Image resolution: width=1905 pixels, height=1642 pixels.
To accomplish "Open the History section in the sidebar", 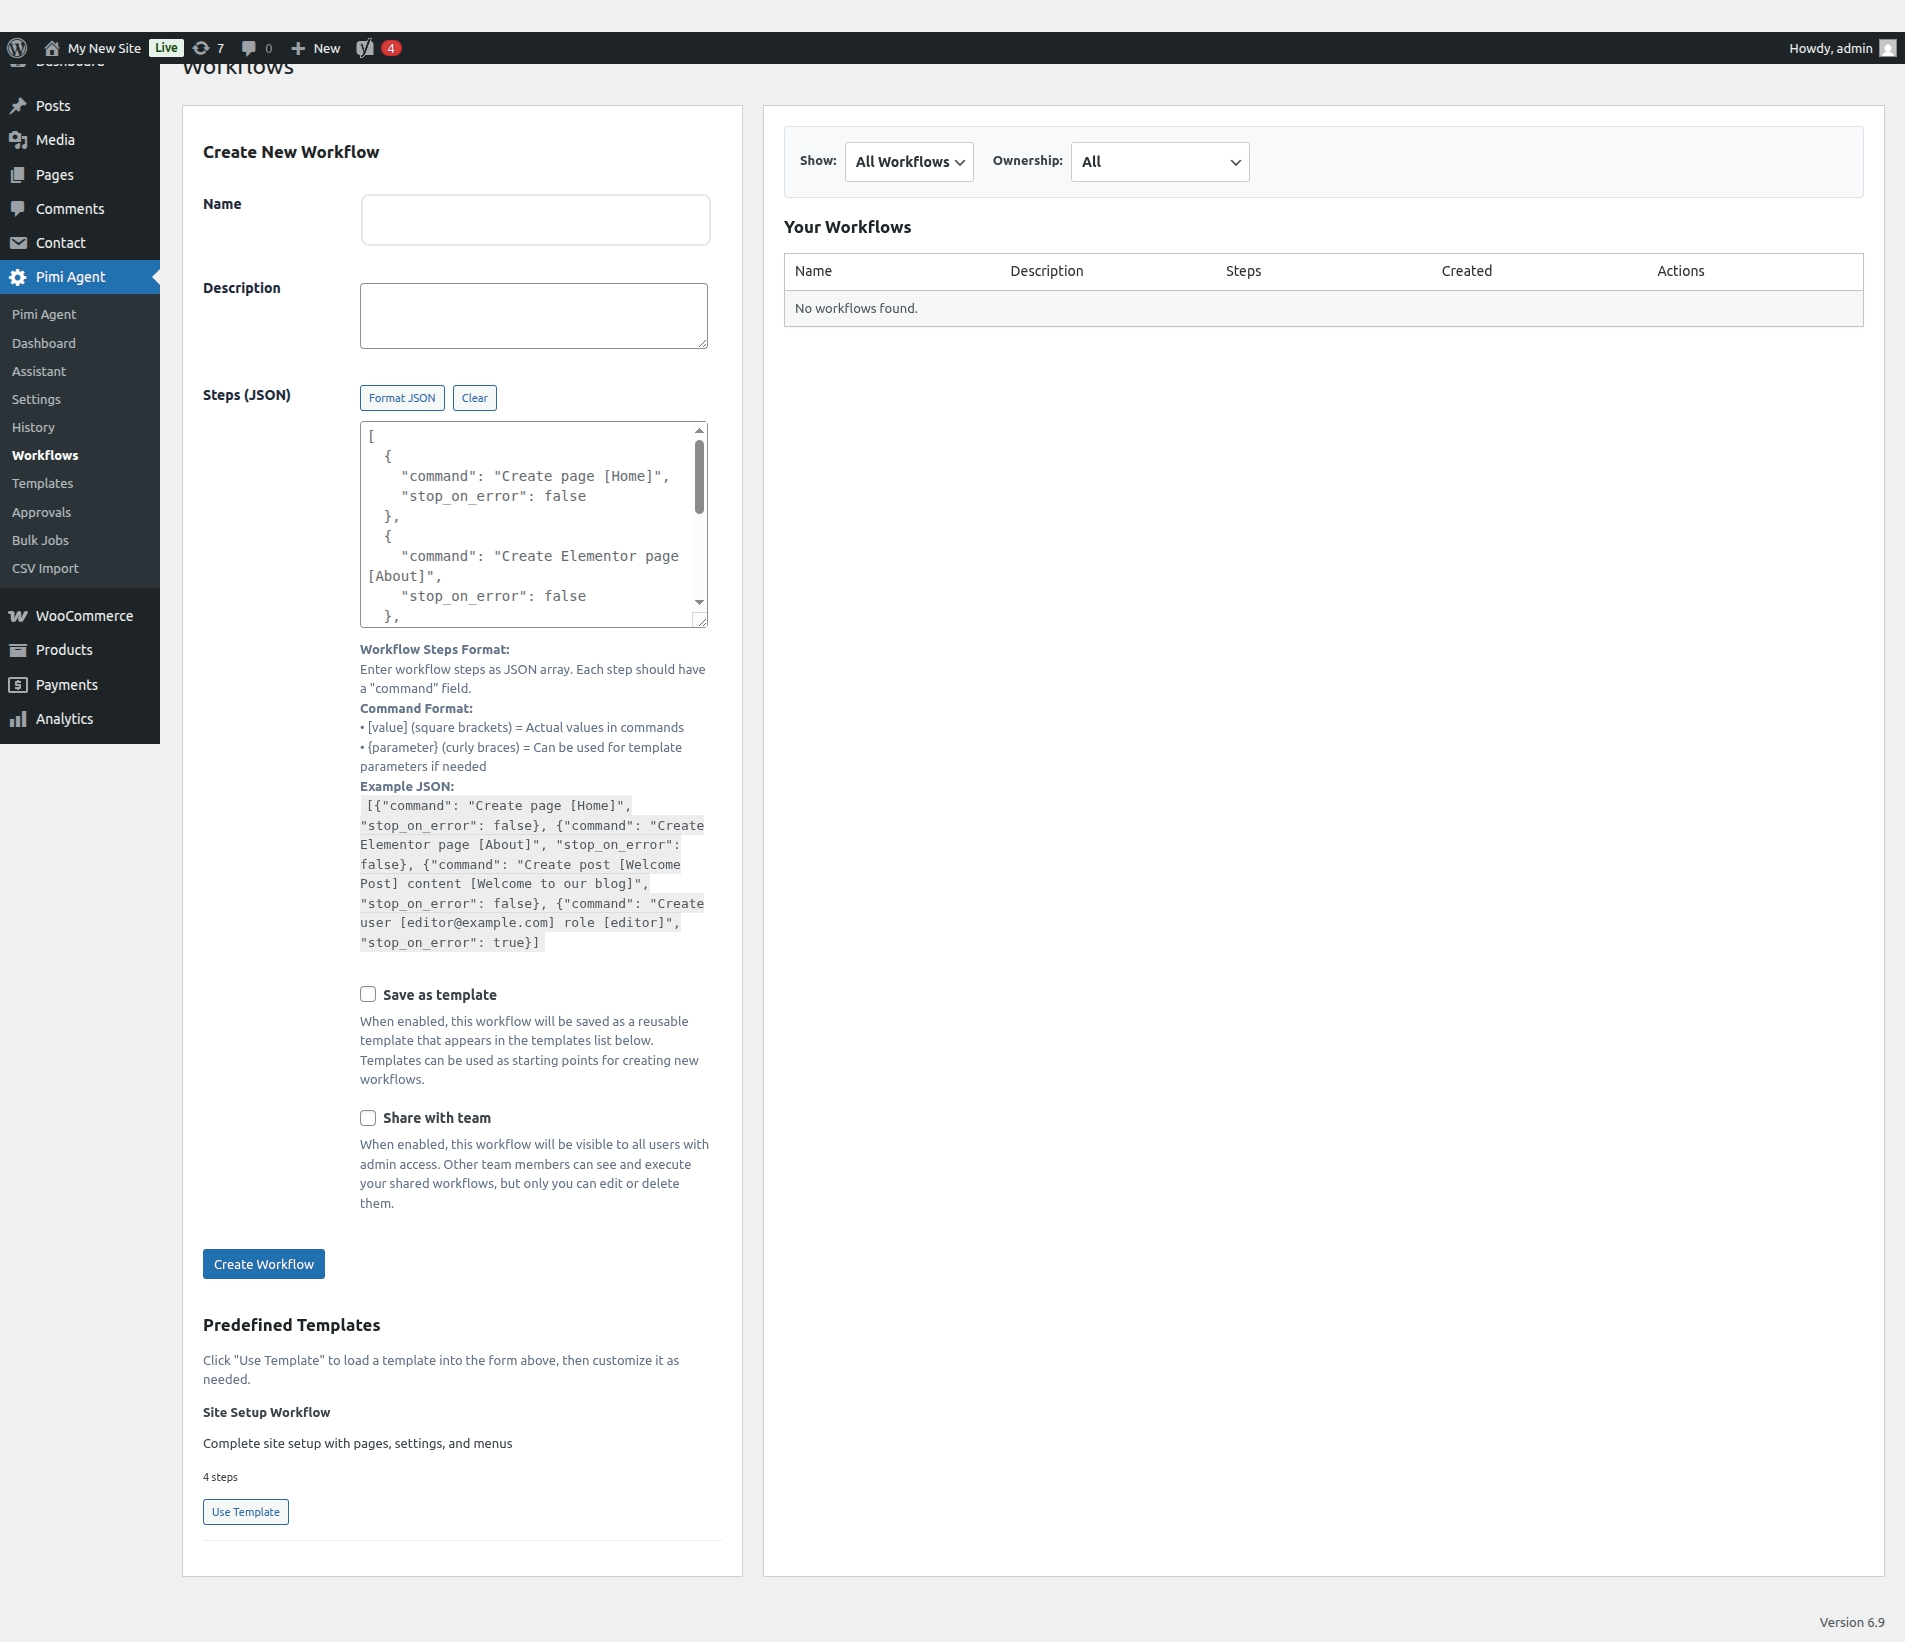I will point(33,427).
